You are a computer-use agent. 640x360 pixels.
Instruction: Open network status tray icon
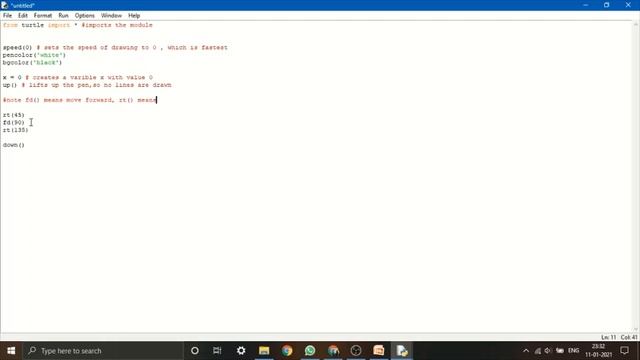click(538, 351)
